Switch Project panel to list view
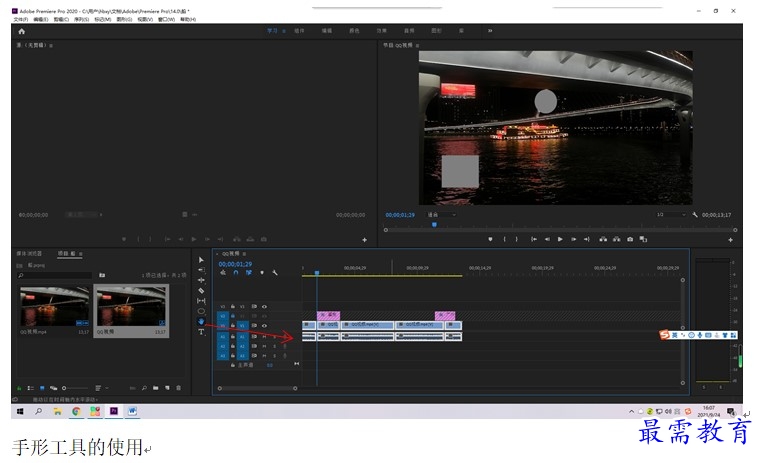This screenshot has height=463, width=760. pyautogui.click(x=31, y=388)
